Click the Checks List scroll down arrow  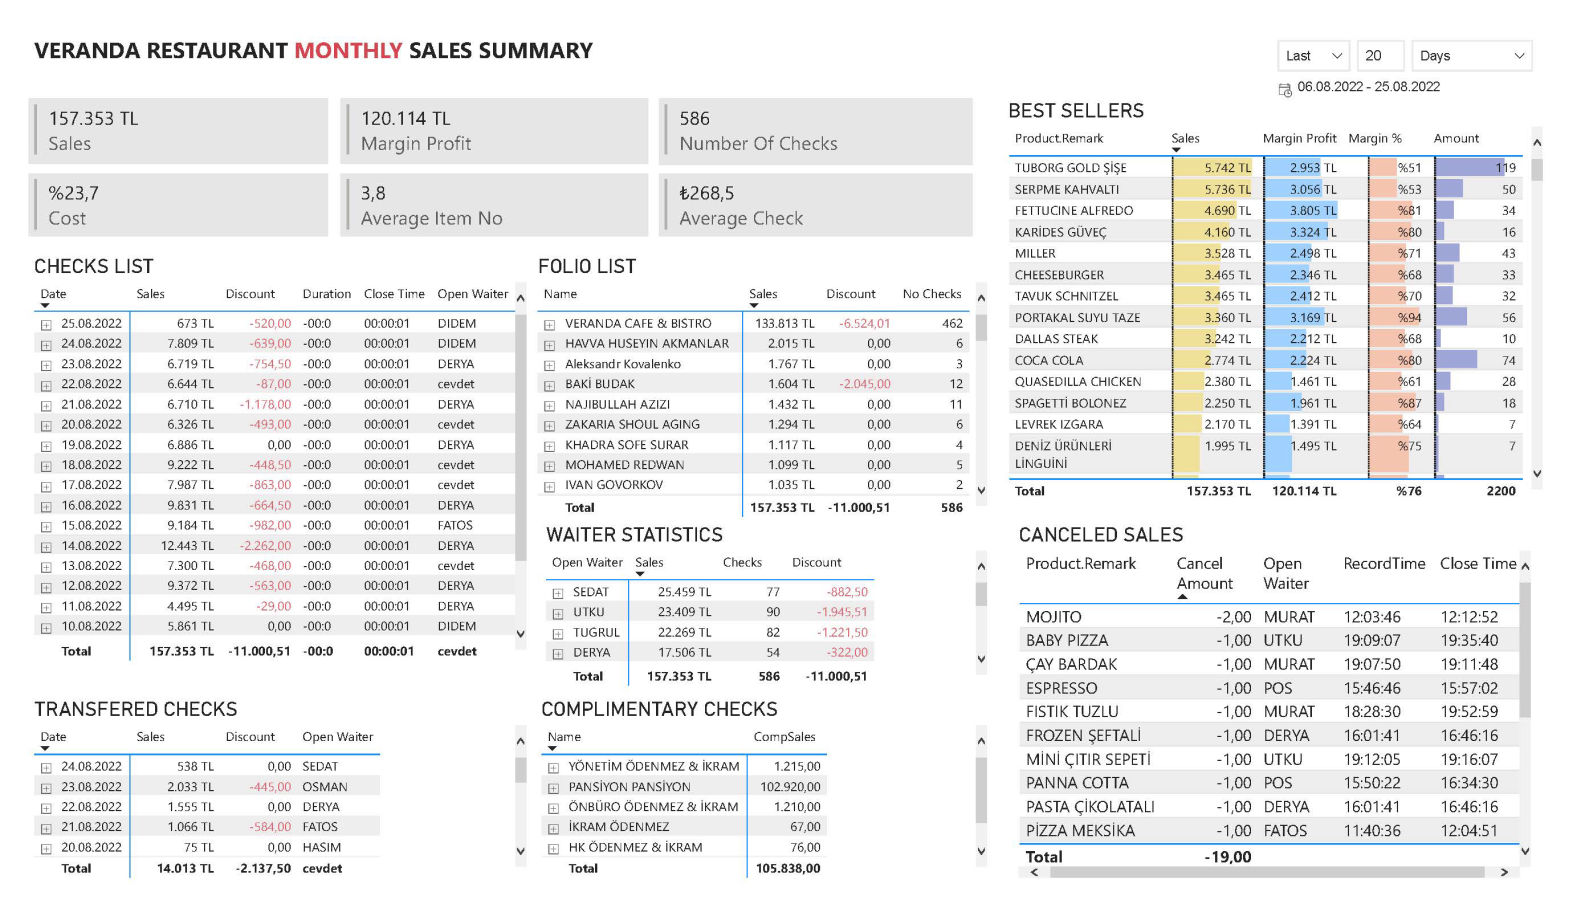520,634
